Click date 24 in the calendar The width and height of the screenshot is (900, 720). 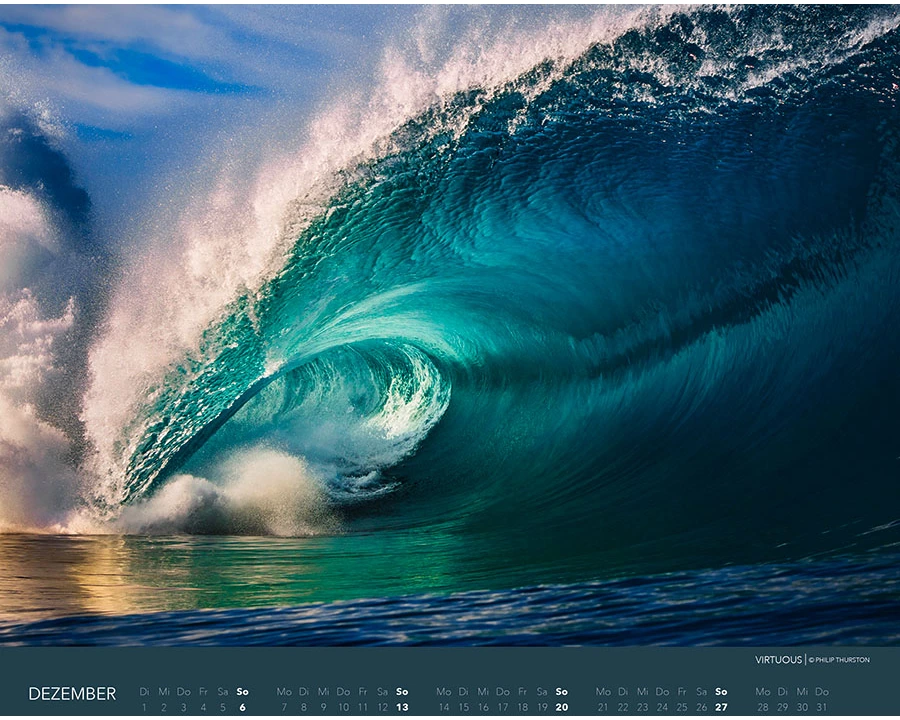[662, 707]
